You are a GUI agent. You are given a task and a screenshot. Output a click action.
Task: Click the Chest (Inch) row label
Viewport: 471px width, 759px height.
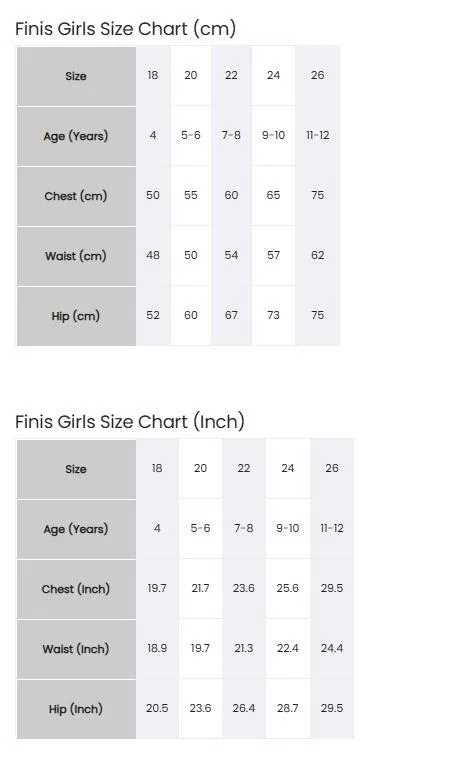(76, 589)
